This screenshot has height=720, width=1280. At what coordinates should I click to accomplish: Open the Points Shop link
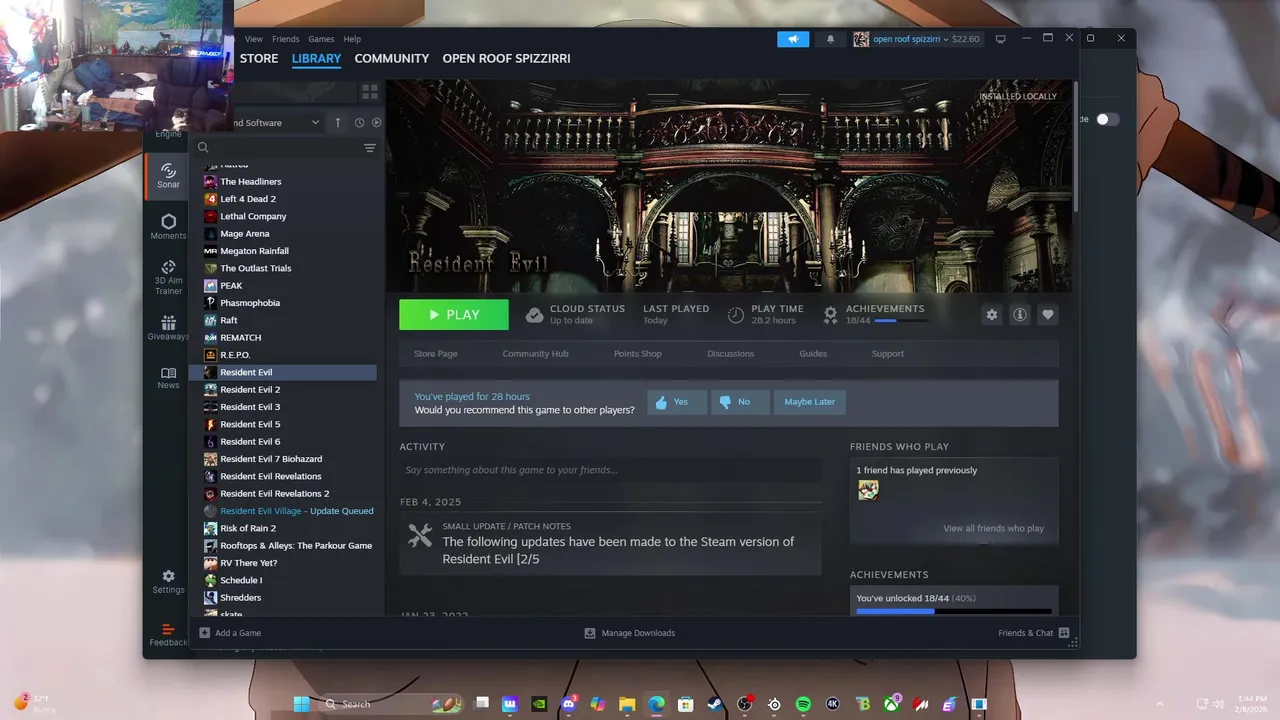click(638, 354)
